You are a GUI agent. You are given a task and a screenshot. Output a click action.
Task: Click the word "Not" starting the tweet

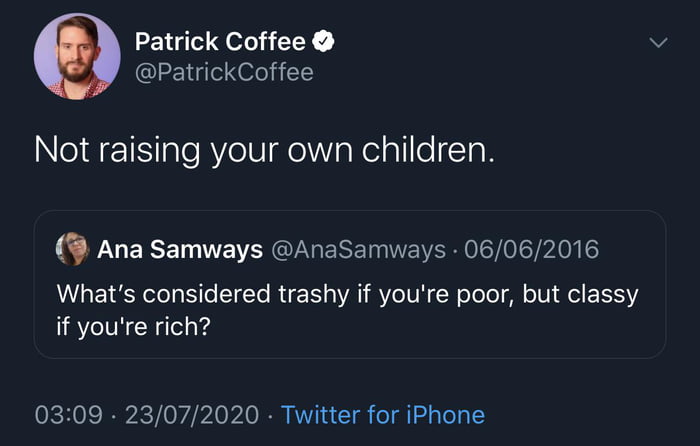click(59, 149)
